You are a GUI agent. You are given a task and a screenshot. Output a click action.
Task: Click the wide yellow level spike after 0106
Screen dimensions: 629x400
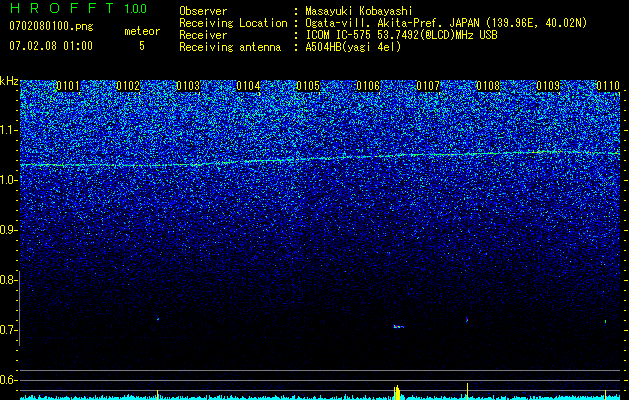pos(397,392)
